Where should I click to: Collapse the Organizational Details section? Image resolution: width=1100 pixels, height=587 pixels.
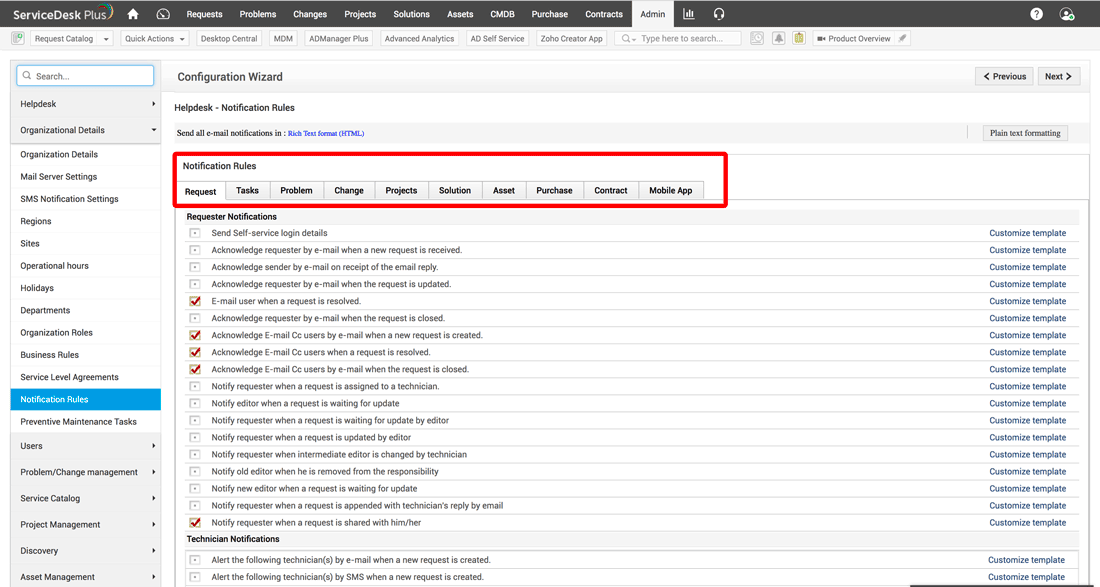pos(86,130)
